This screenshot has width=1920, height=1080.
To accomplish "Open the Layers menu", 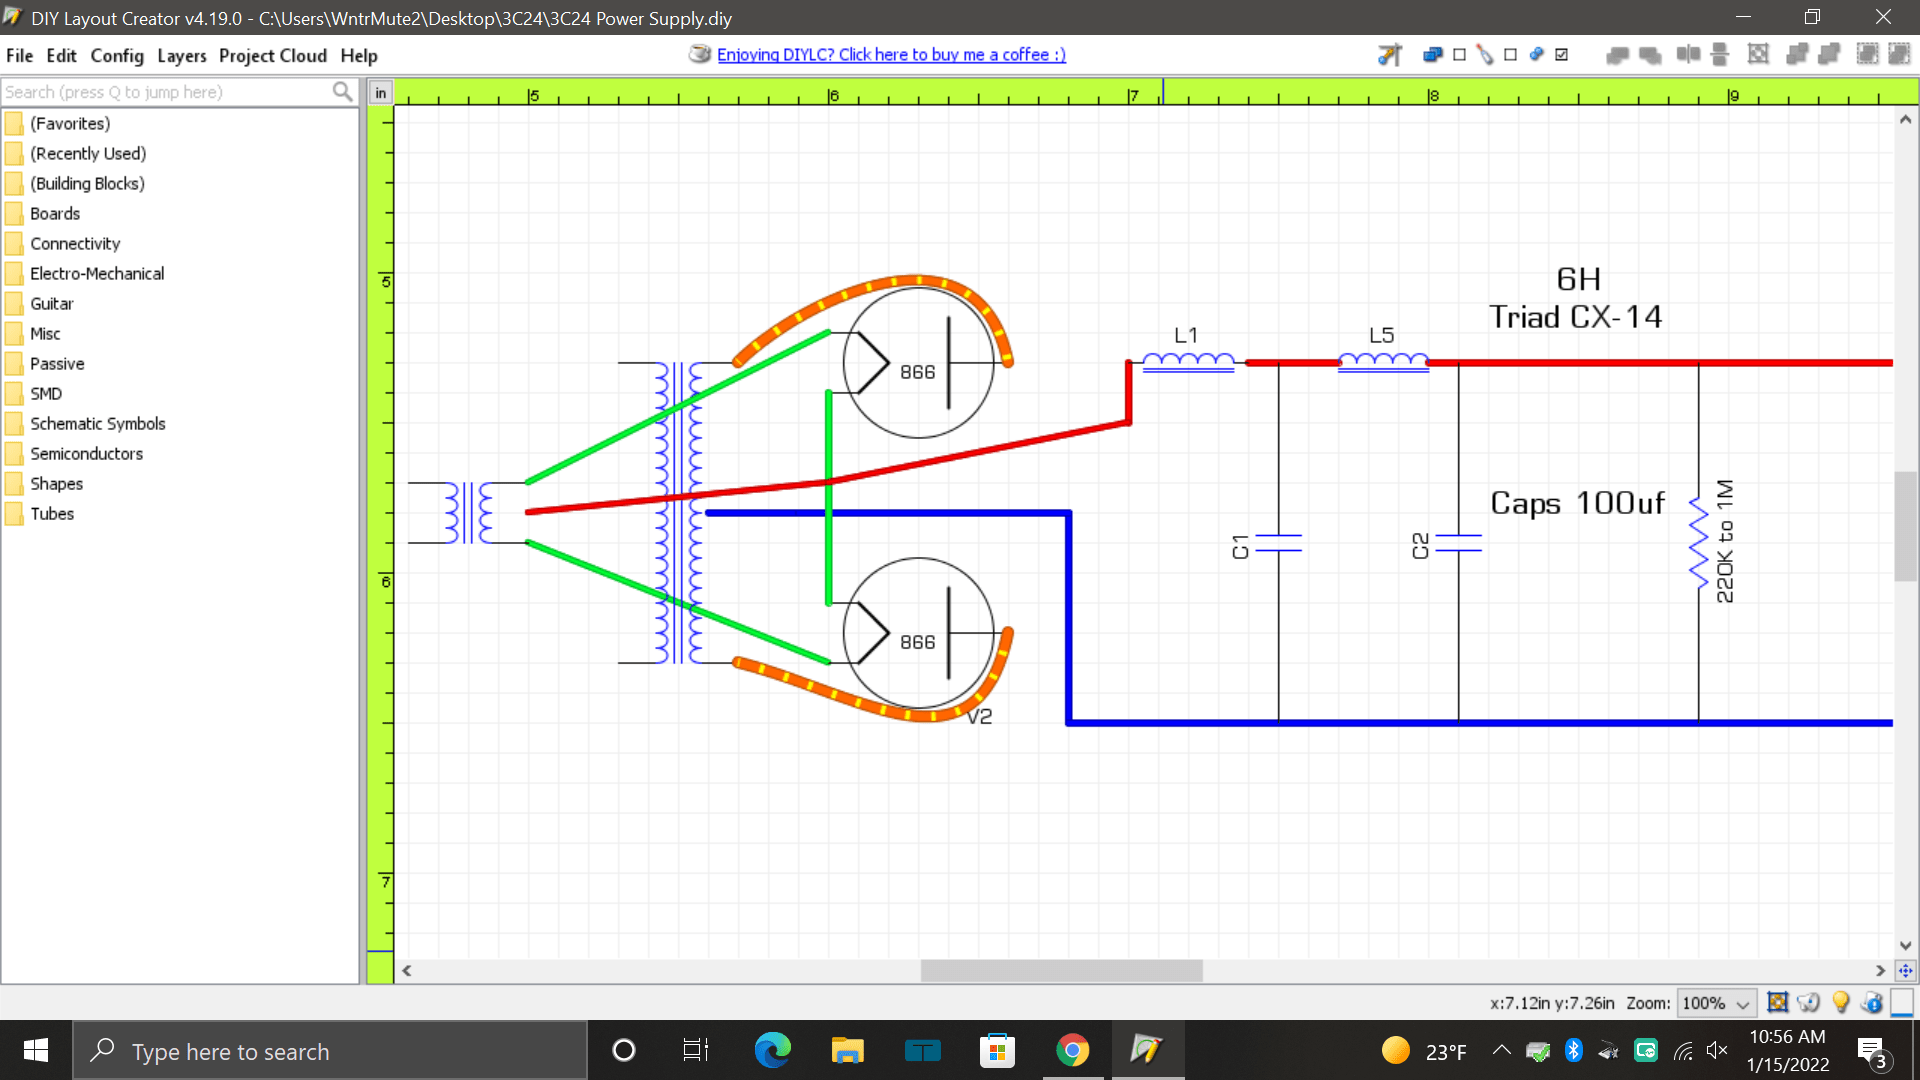I will point(181,56).
